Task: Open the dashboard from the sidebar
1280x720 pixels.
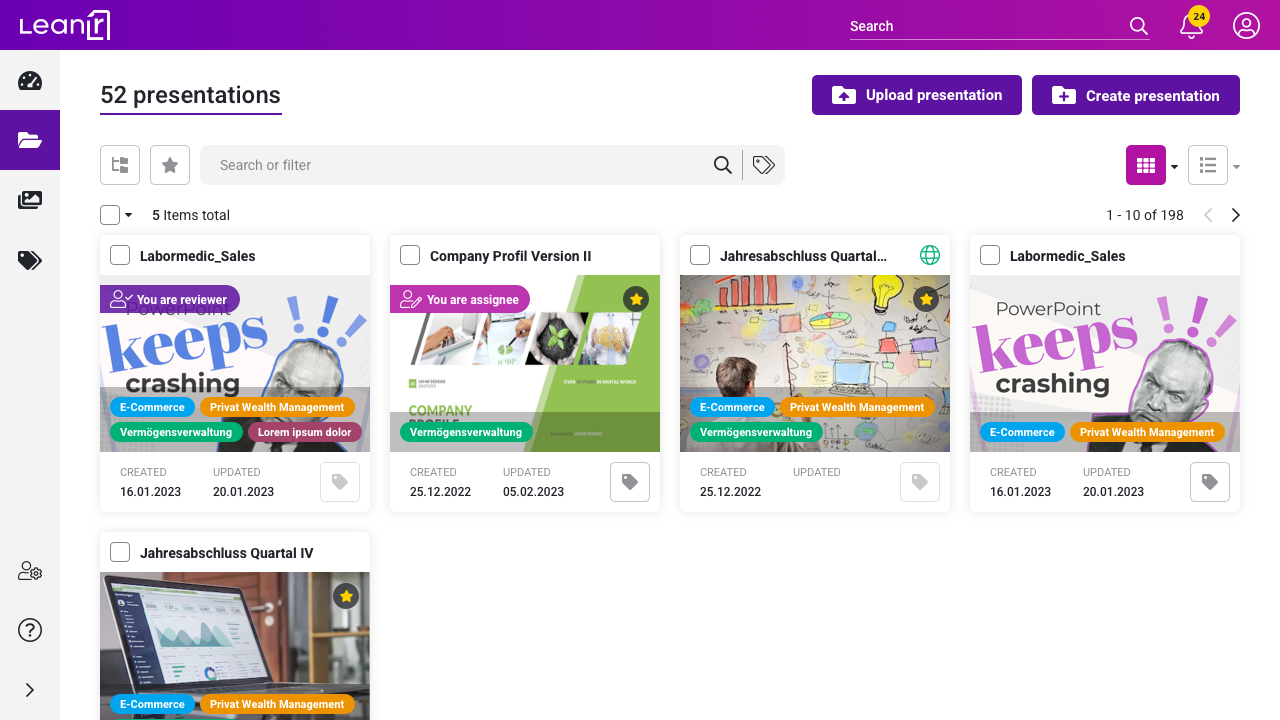Action: (29, 80)
